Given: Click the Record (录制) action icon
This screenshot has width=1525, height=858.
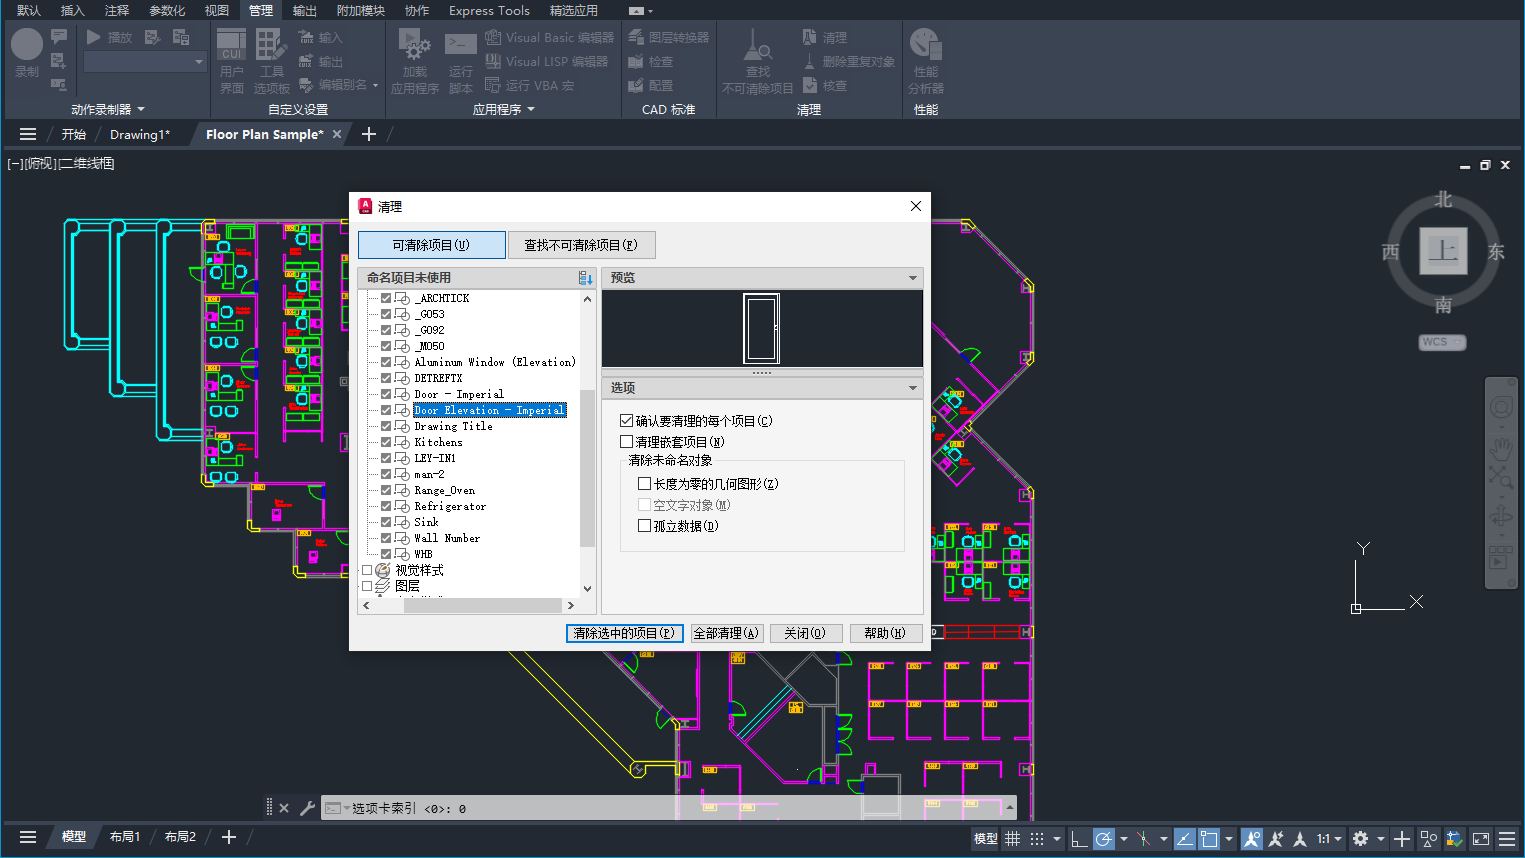Looking at the screenshot, I should [x=26, y=45].
